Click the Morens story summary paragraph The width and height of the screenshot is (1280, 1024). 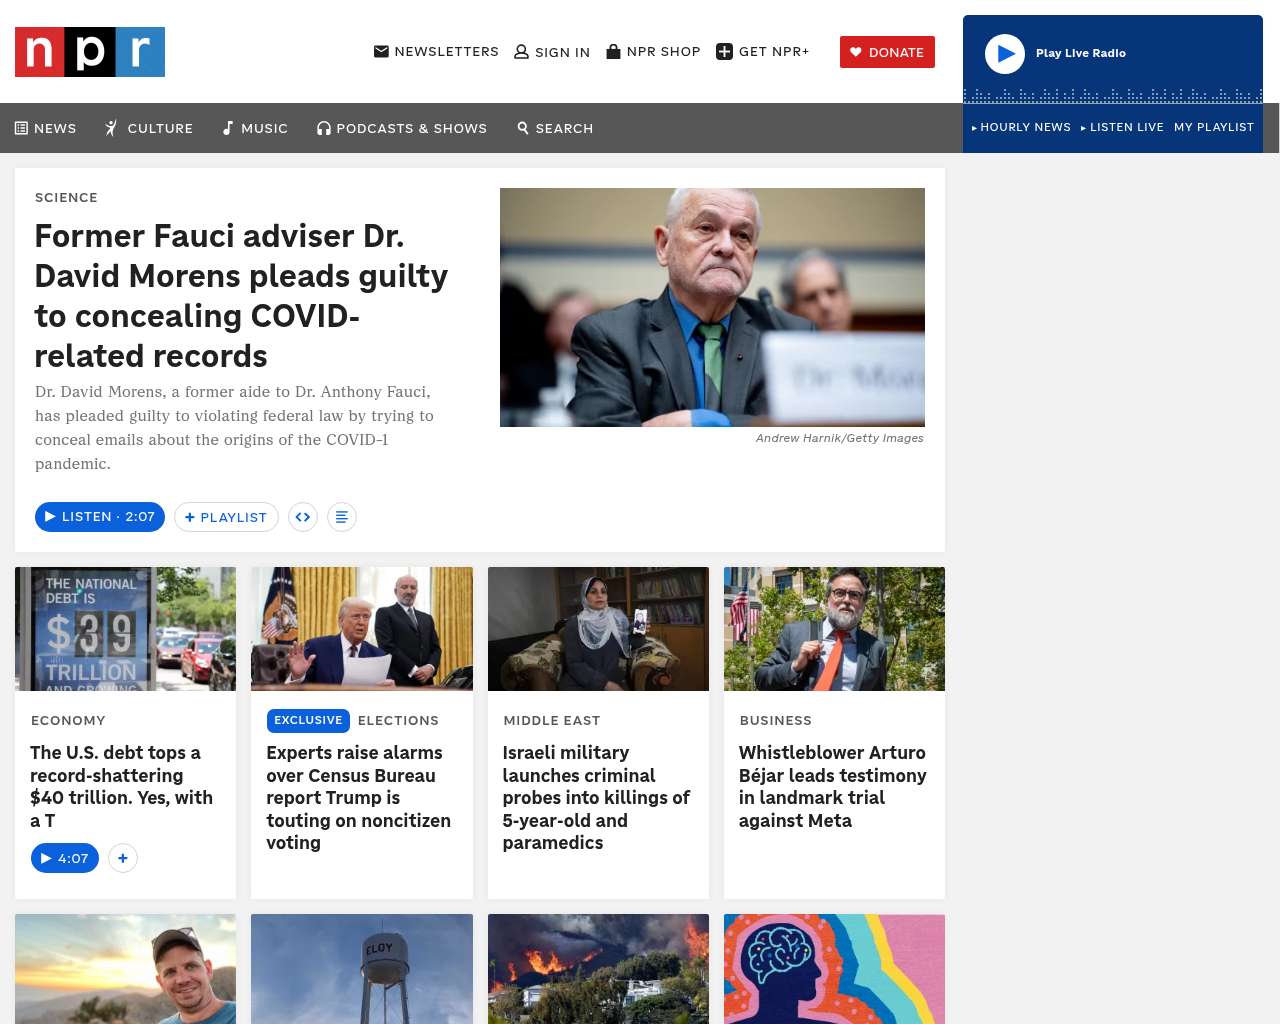tap(235, 428)
